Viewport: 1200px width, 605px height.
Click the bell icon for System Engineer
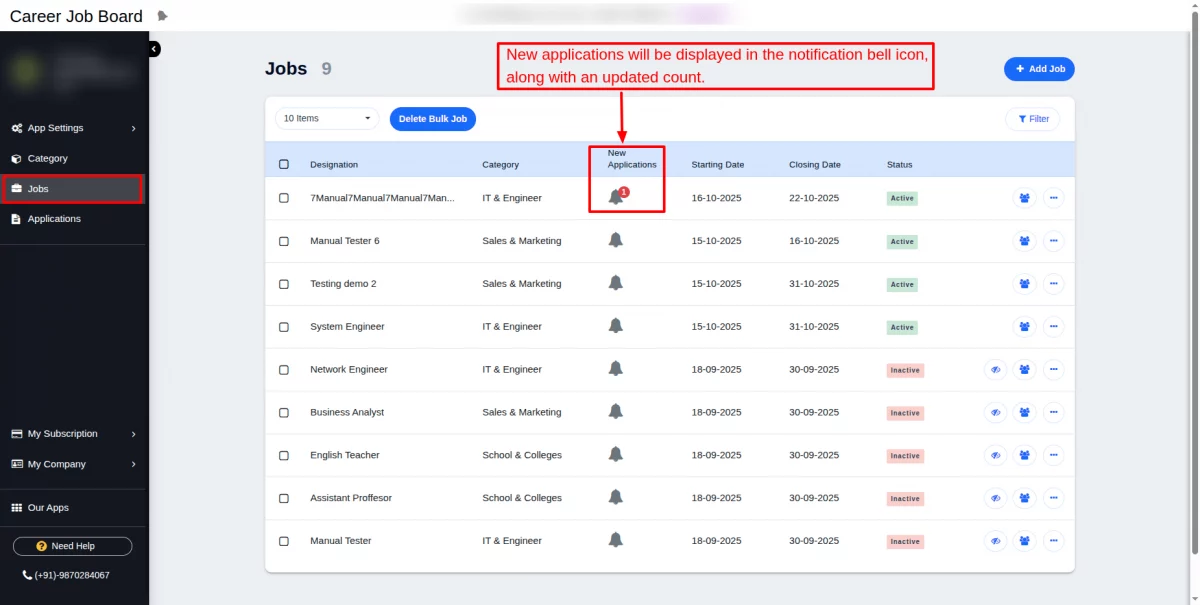click(x=616, y=326)
